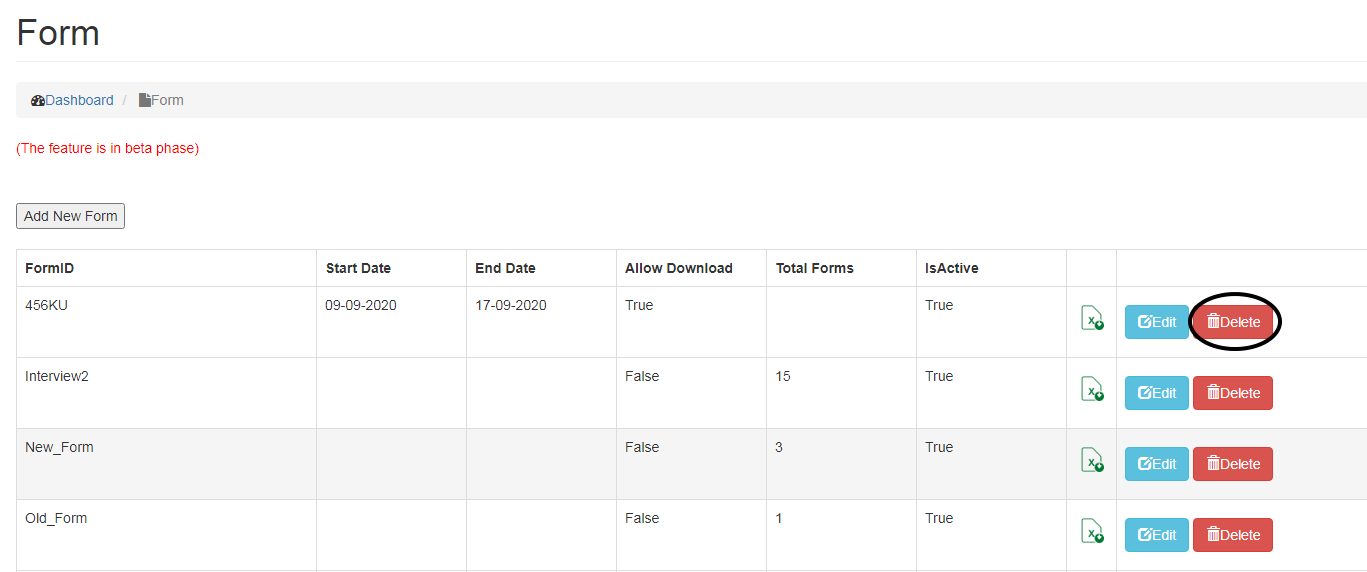Click Excel export icon for New_Form row

(x=1092, y=460)
